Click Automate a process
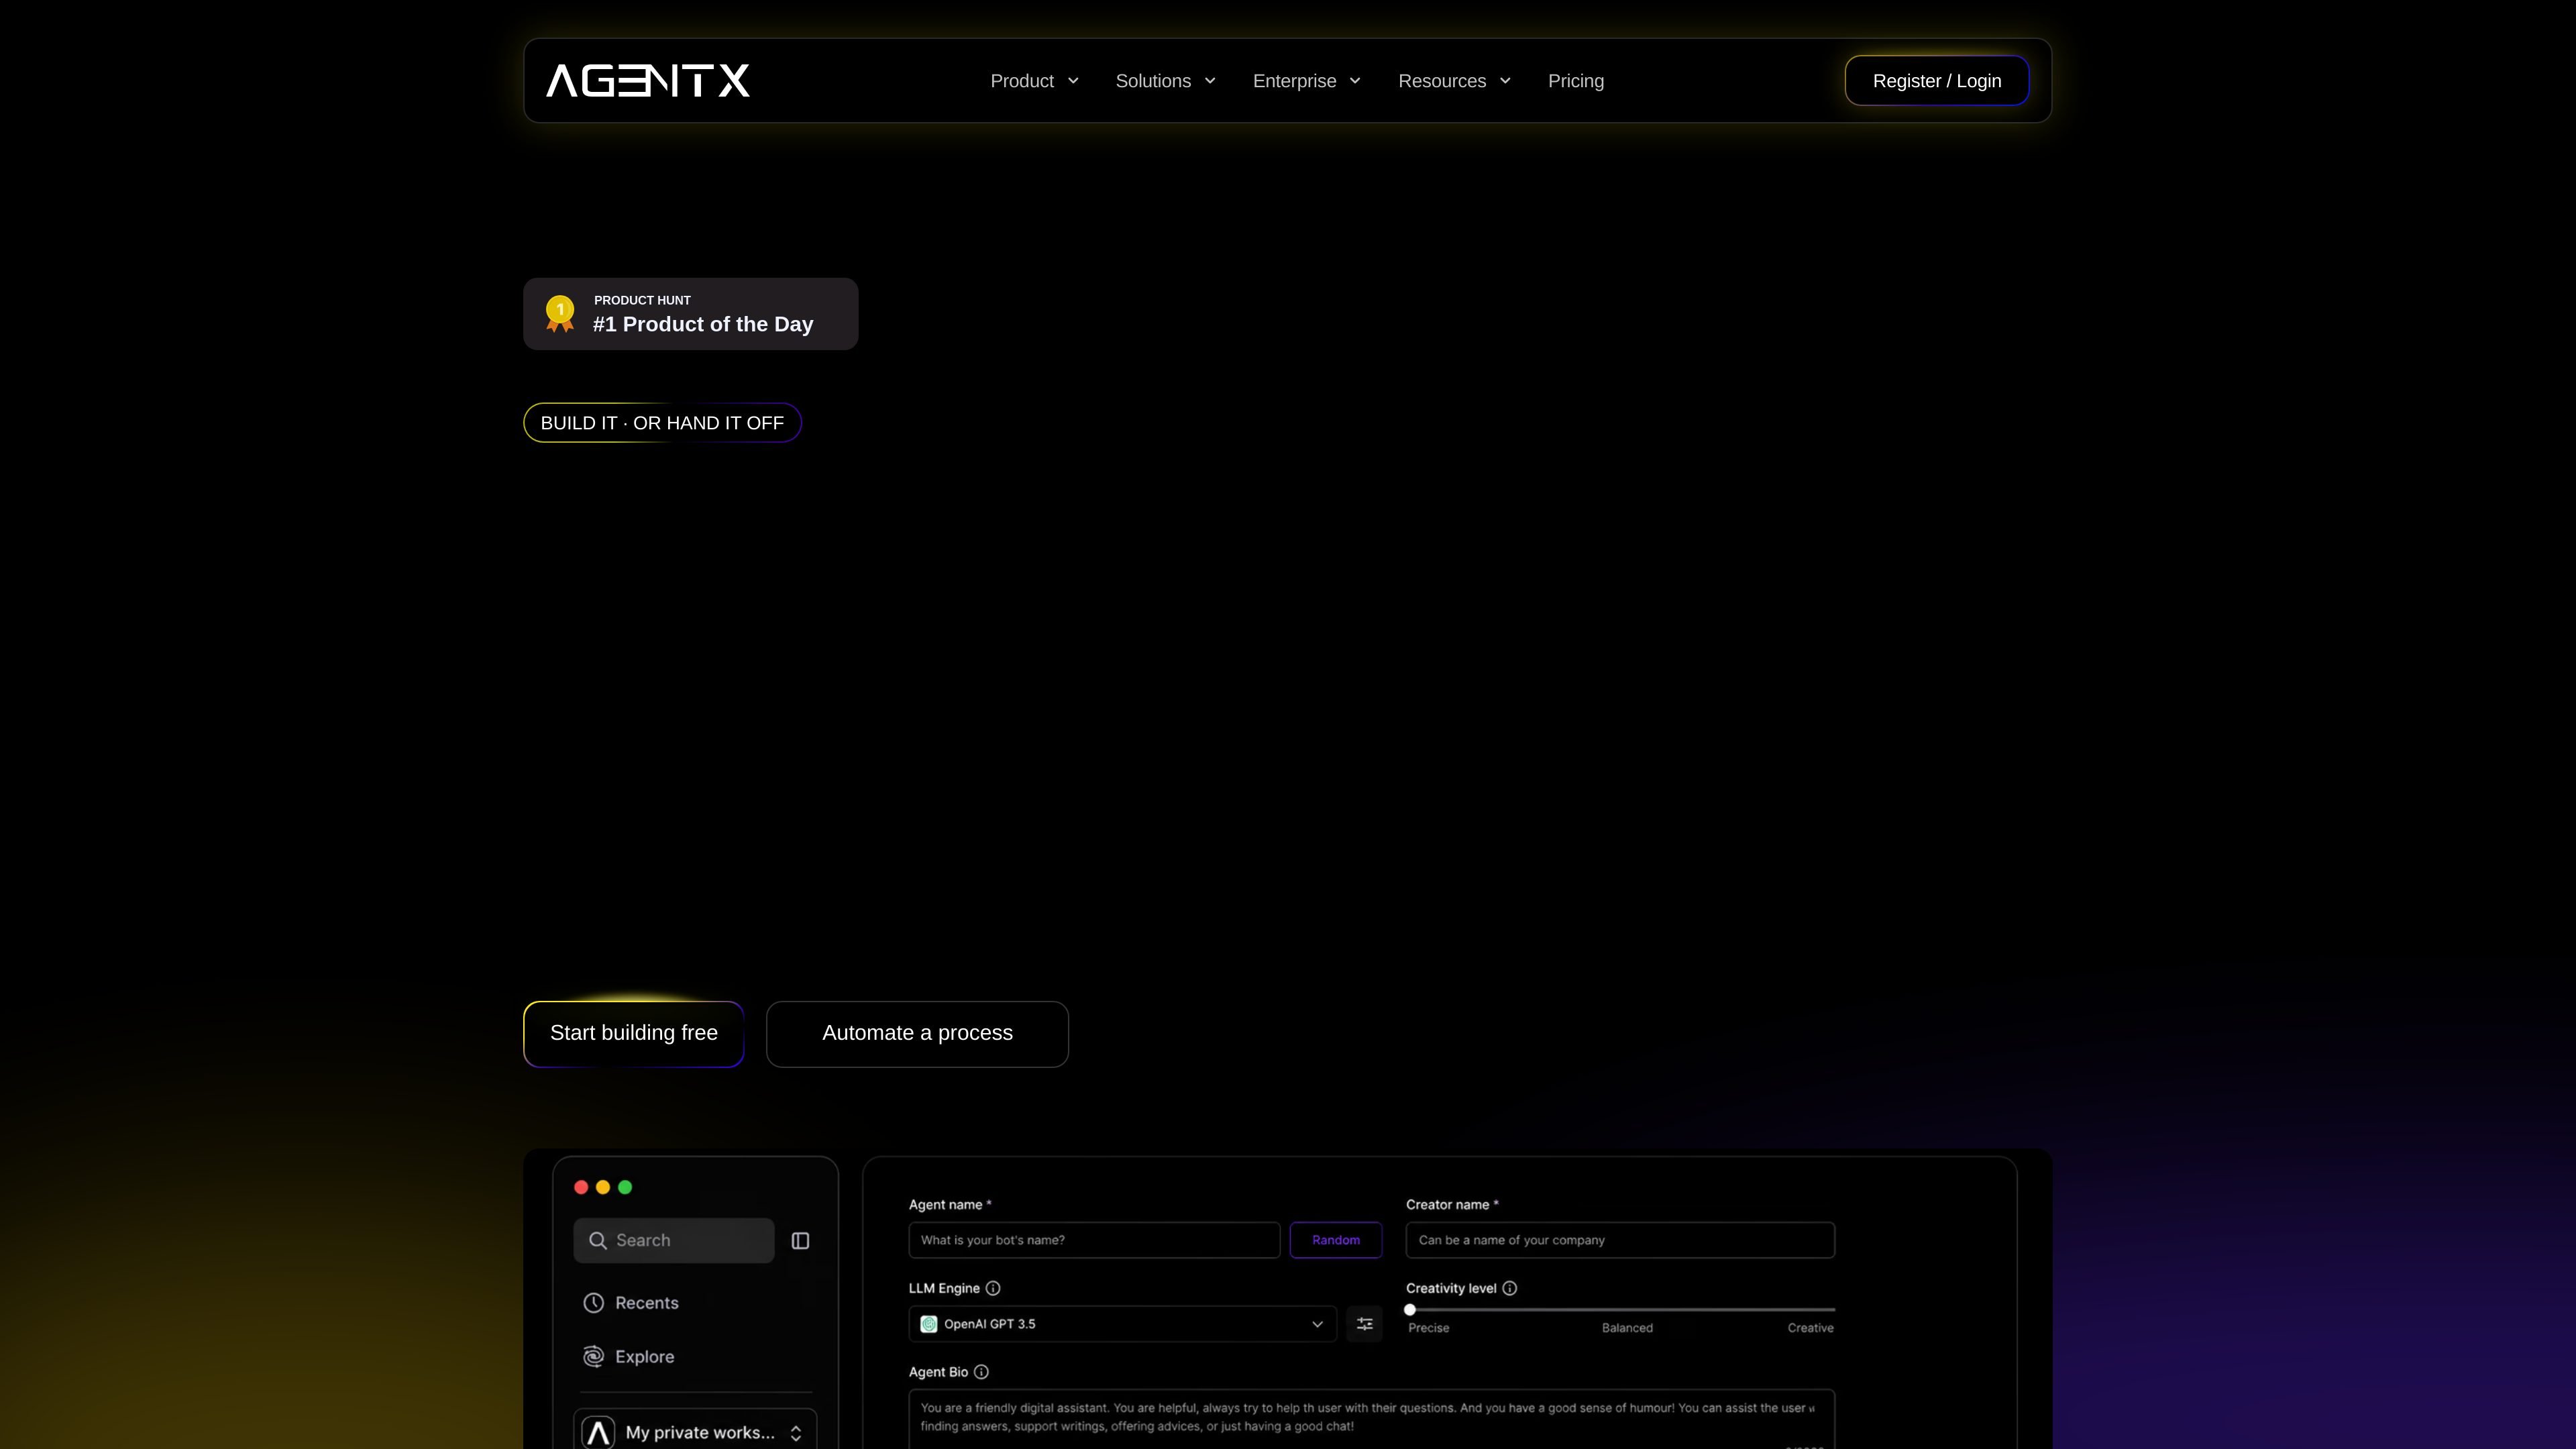Image resolution: width=2576 pixels, height=1449 pixels. (x=917, y=1033)
